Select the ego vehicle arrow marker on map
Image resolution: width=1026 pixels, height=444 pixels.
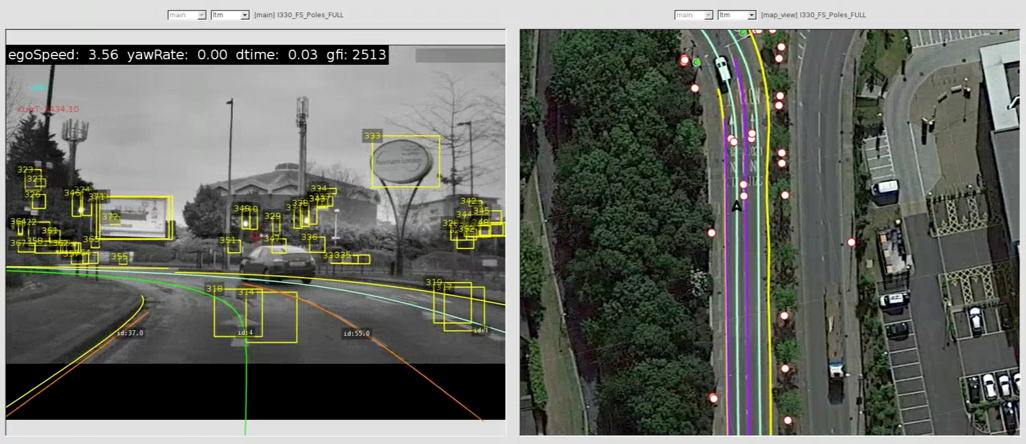[737, 206]
